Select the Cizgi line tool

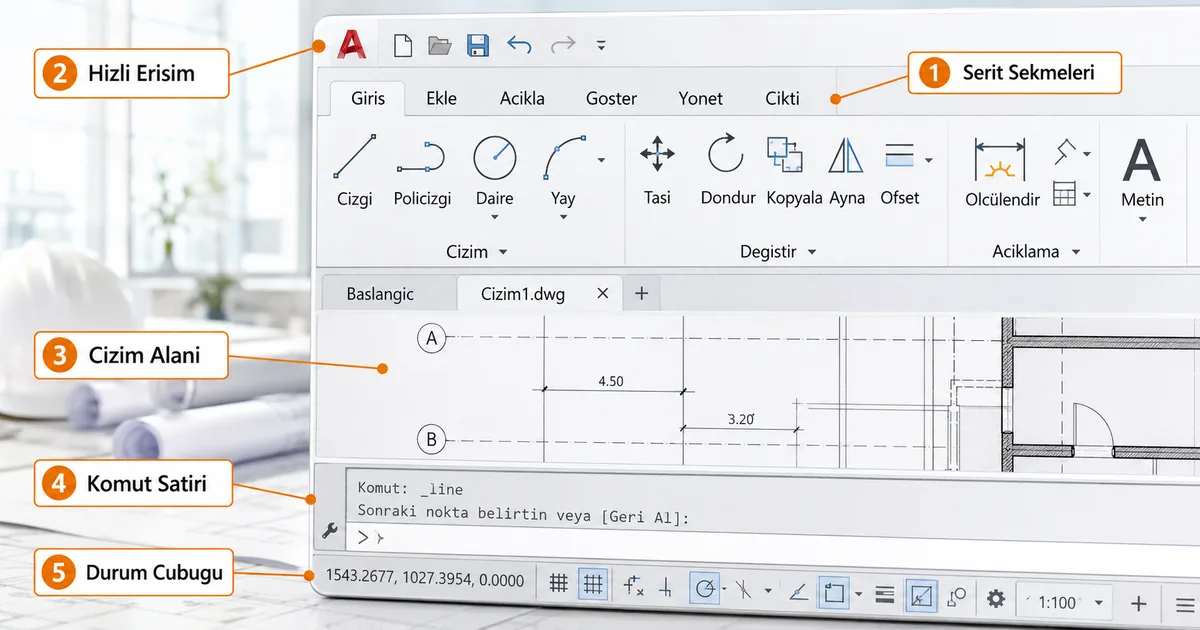354,170
